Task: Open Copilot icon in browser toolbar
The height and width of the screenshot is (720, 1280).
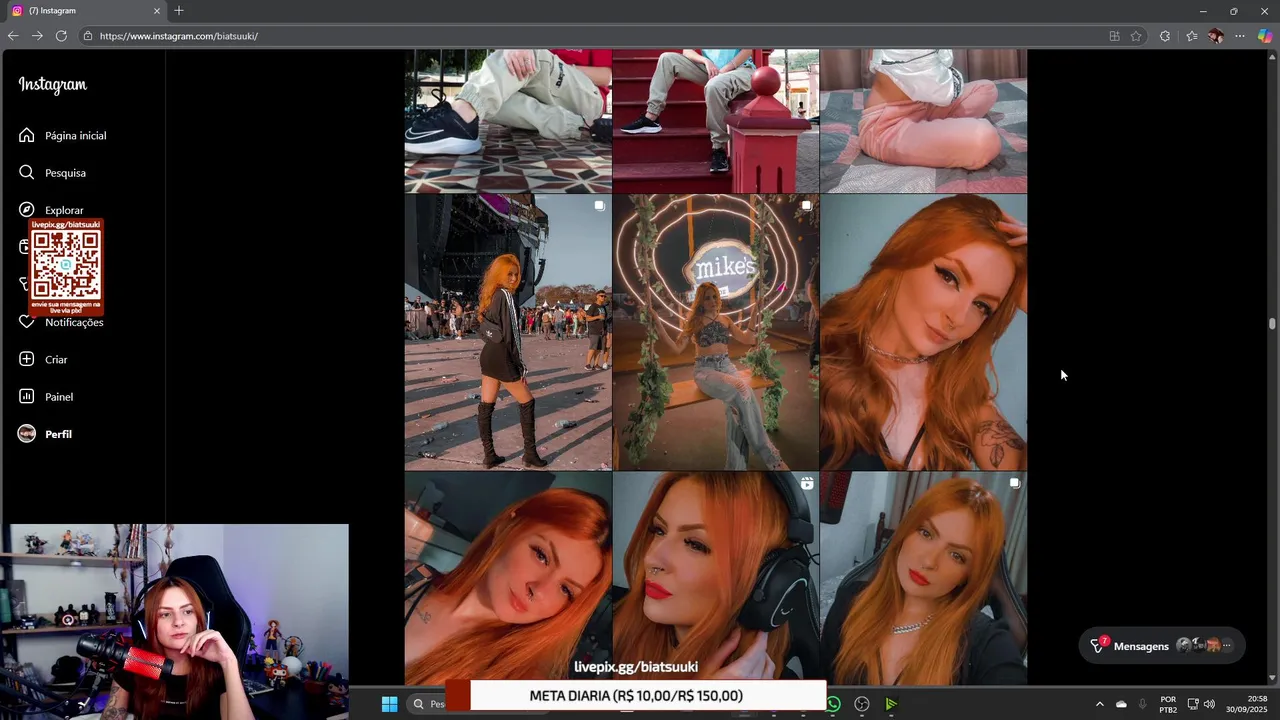Action: [x=1264, y=36]
